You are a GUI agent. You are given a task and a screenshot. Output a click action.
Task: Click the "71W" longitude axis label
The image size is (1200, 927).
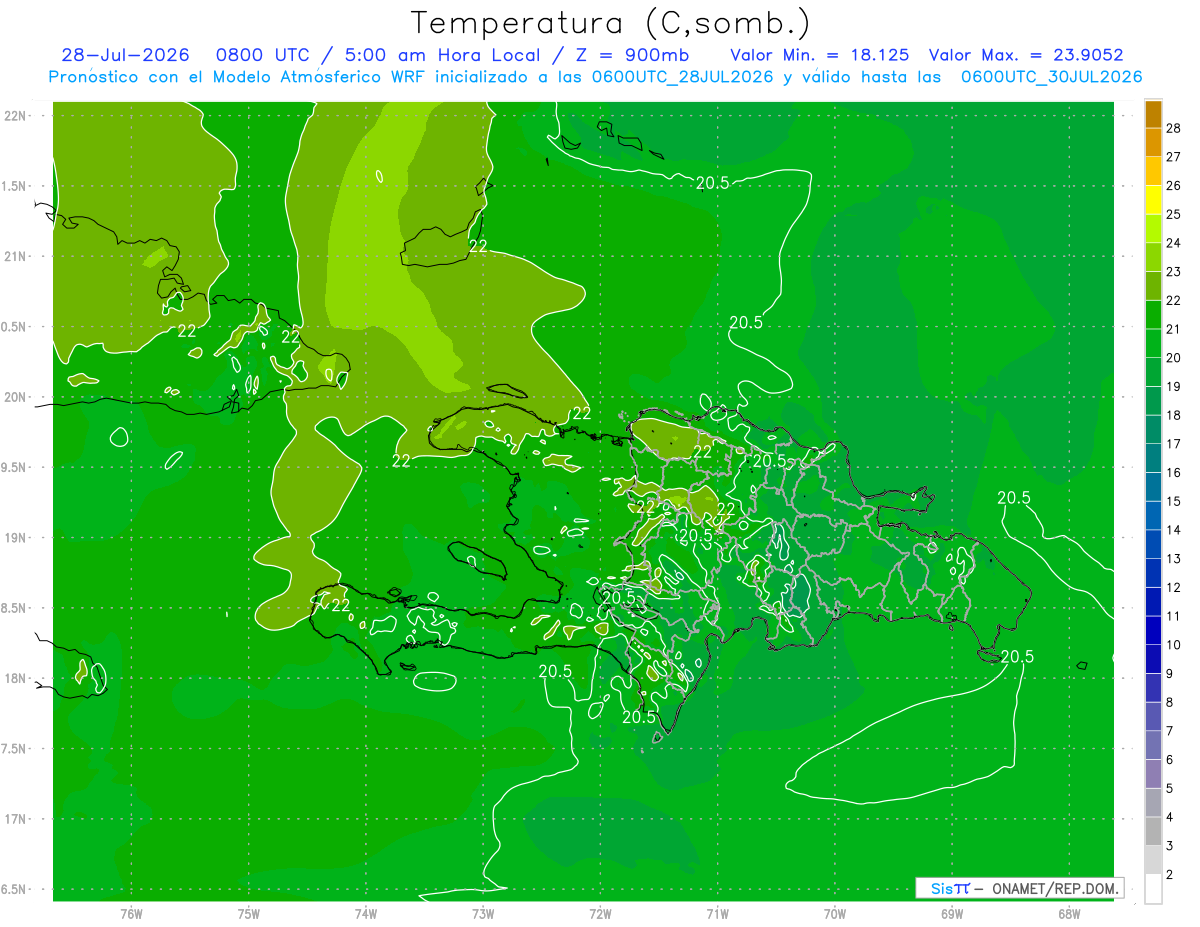[717, 913]
